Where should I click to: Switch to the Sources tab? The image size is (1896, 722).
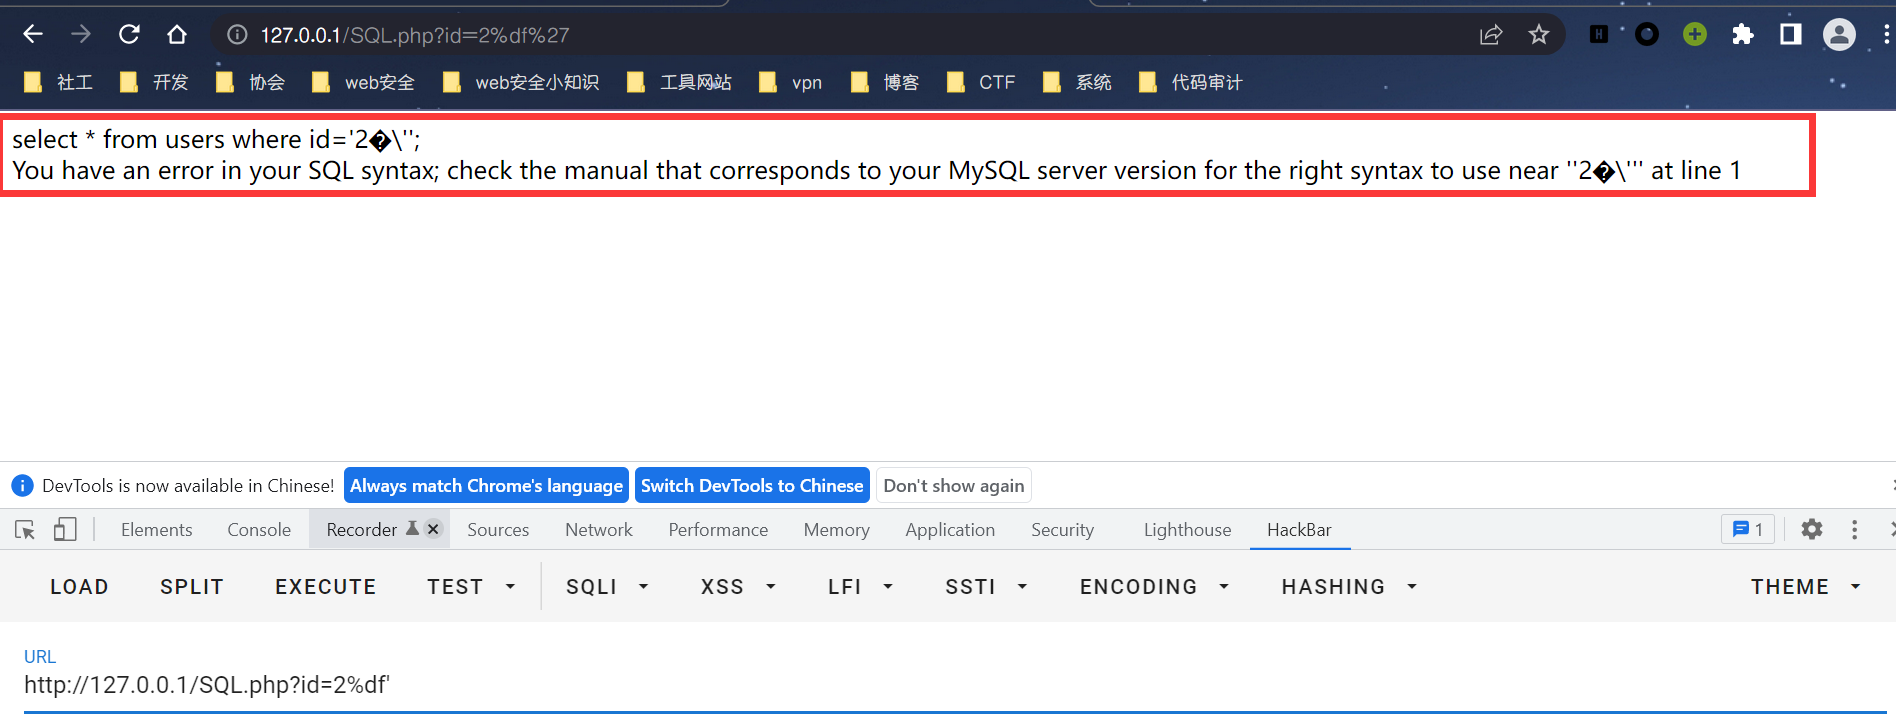pos(498,530)
